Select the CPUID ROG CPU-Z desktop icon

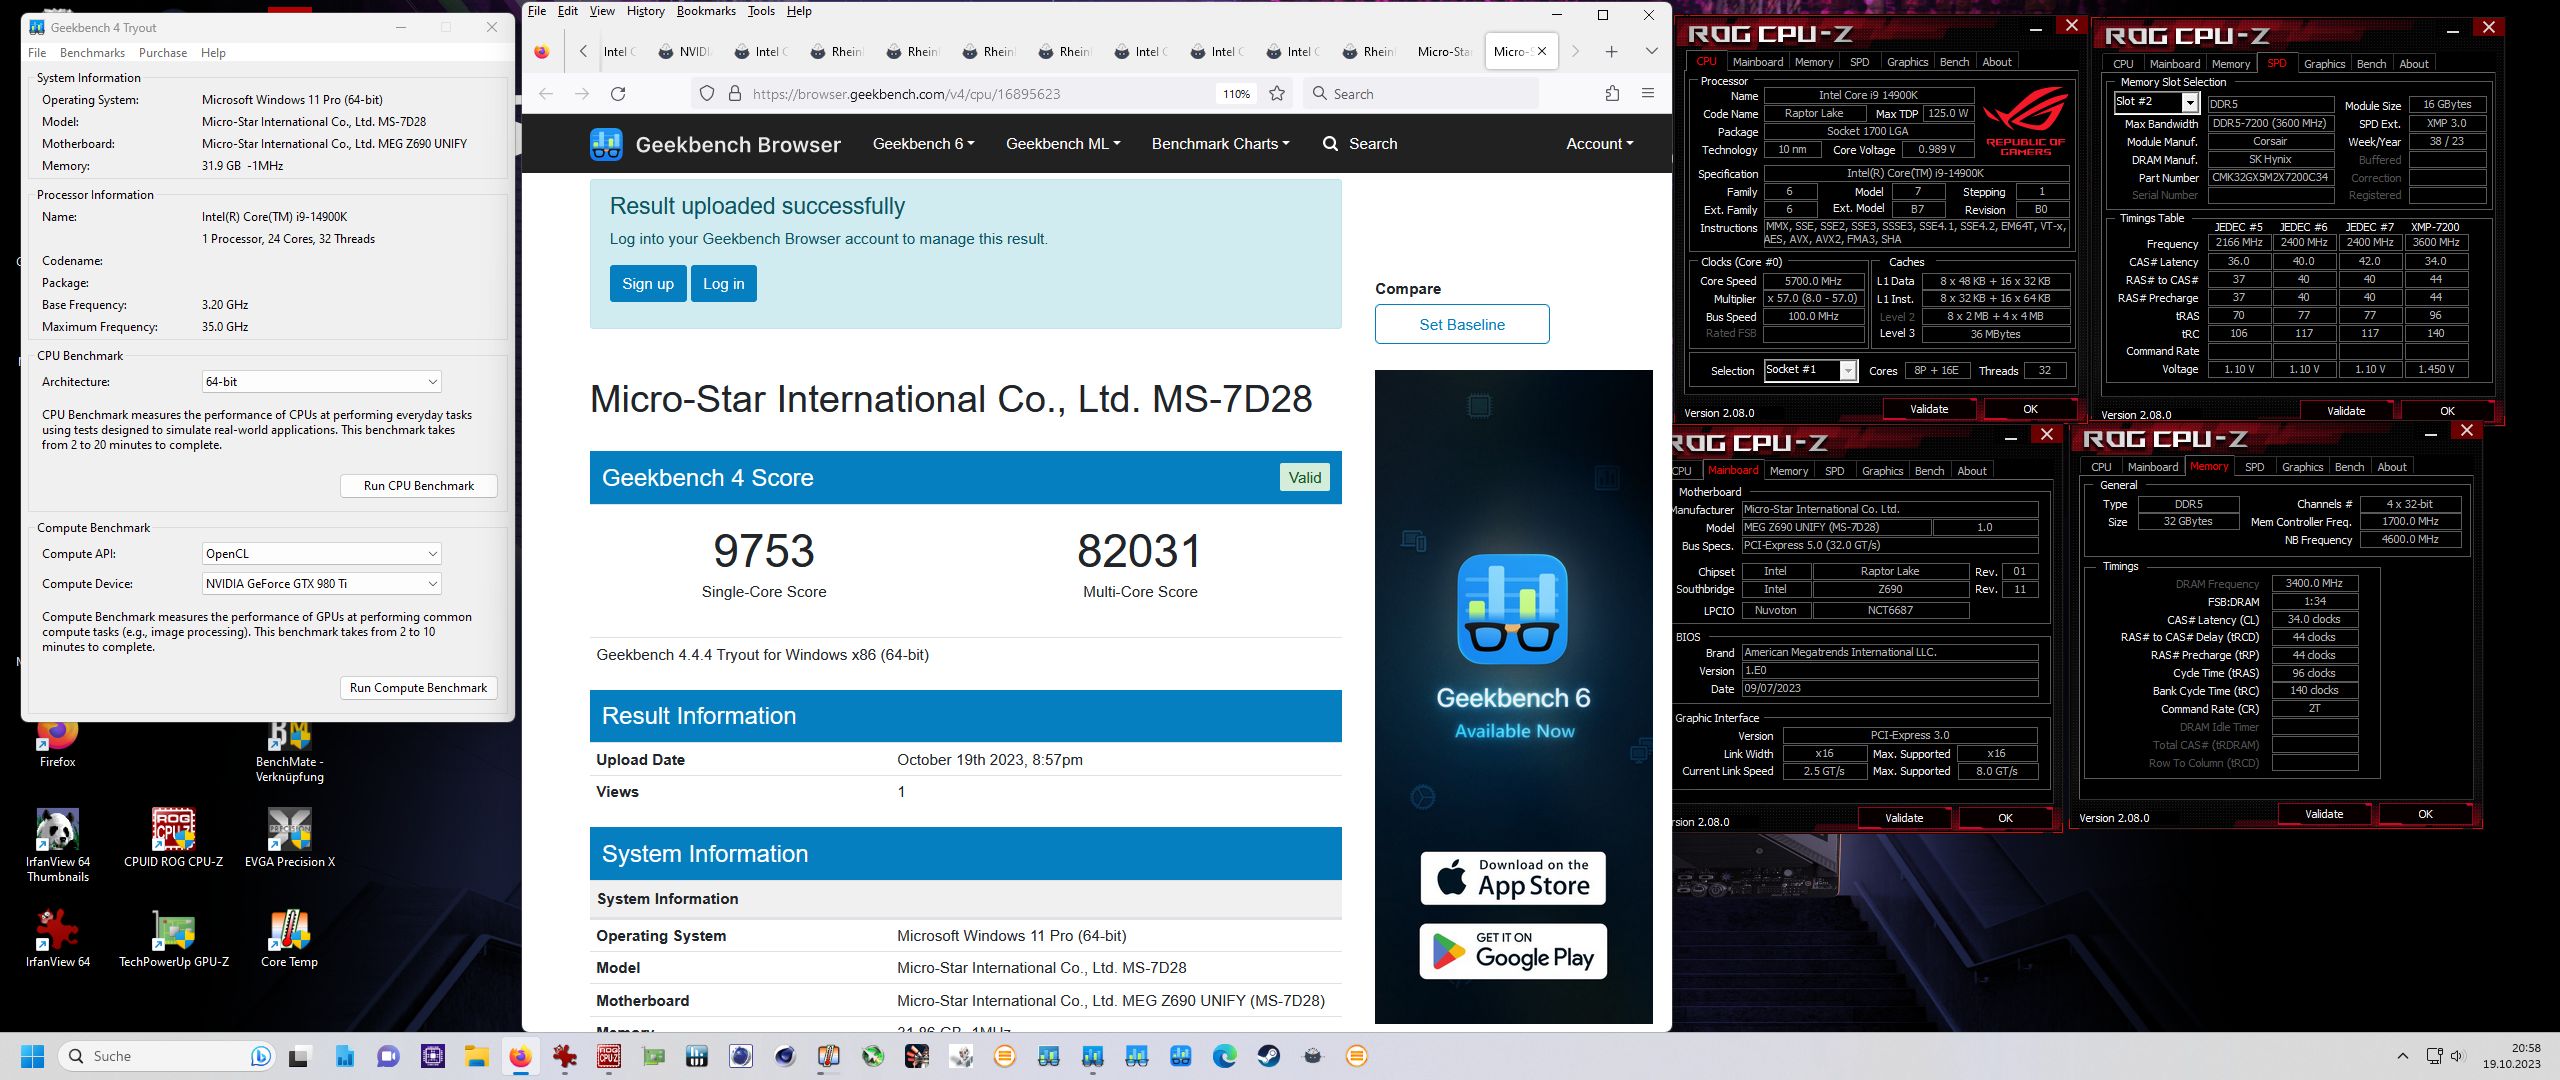(x=174, y=838)
